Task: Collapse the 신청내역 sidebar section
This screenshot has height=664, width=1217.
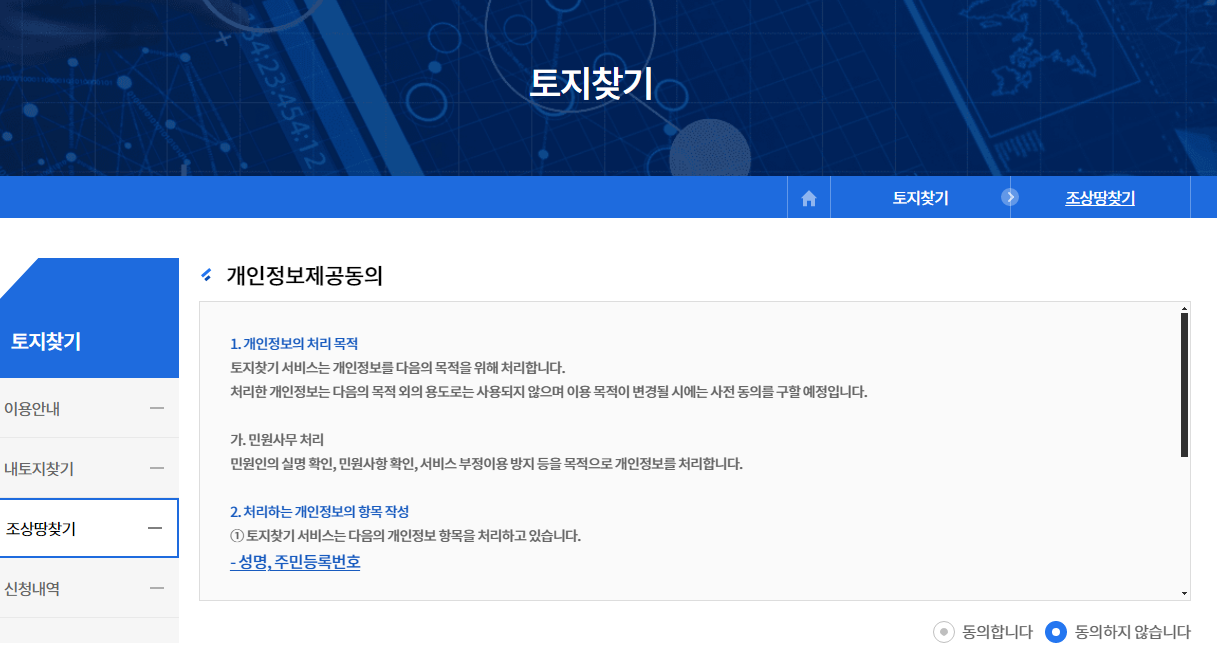Action: click(x=157, y=588)
